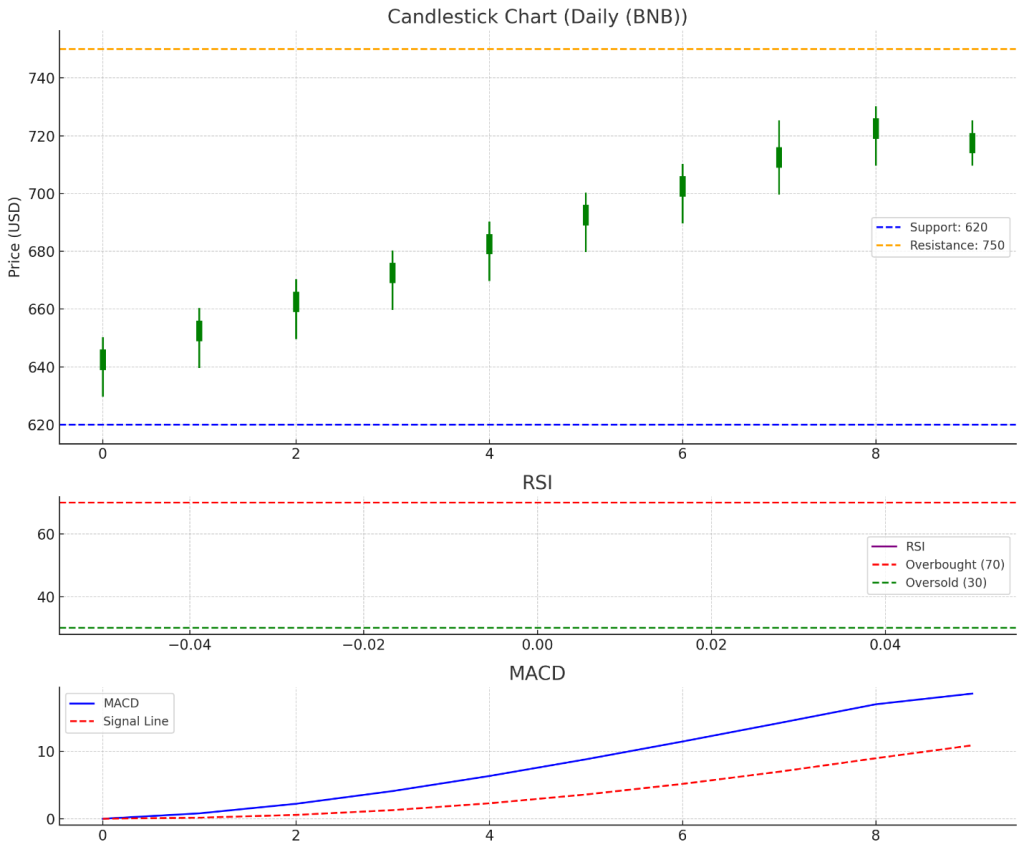Viewport: 1024px width, 852px height.
Task: Click the 640 price tick label
Action: point(41,368)
